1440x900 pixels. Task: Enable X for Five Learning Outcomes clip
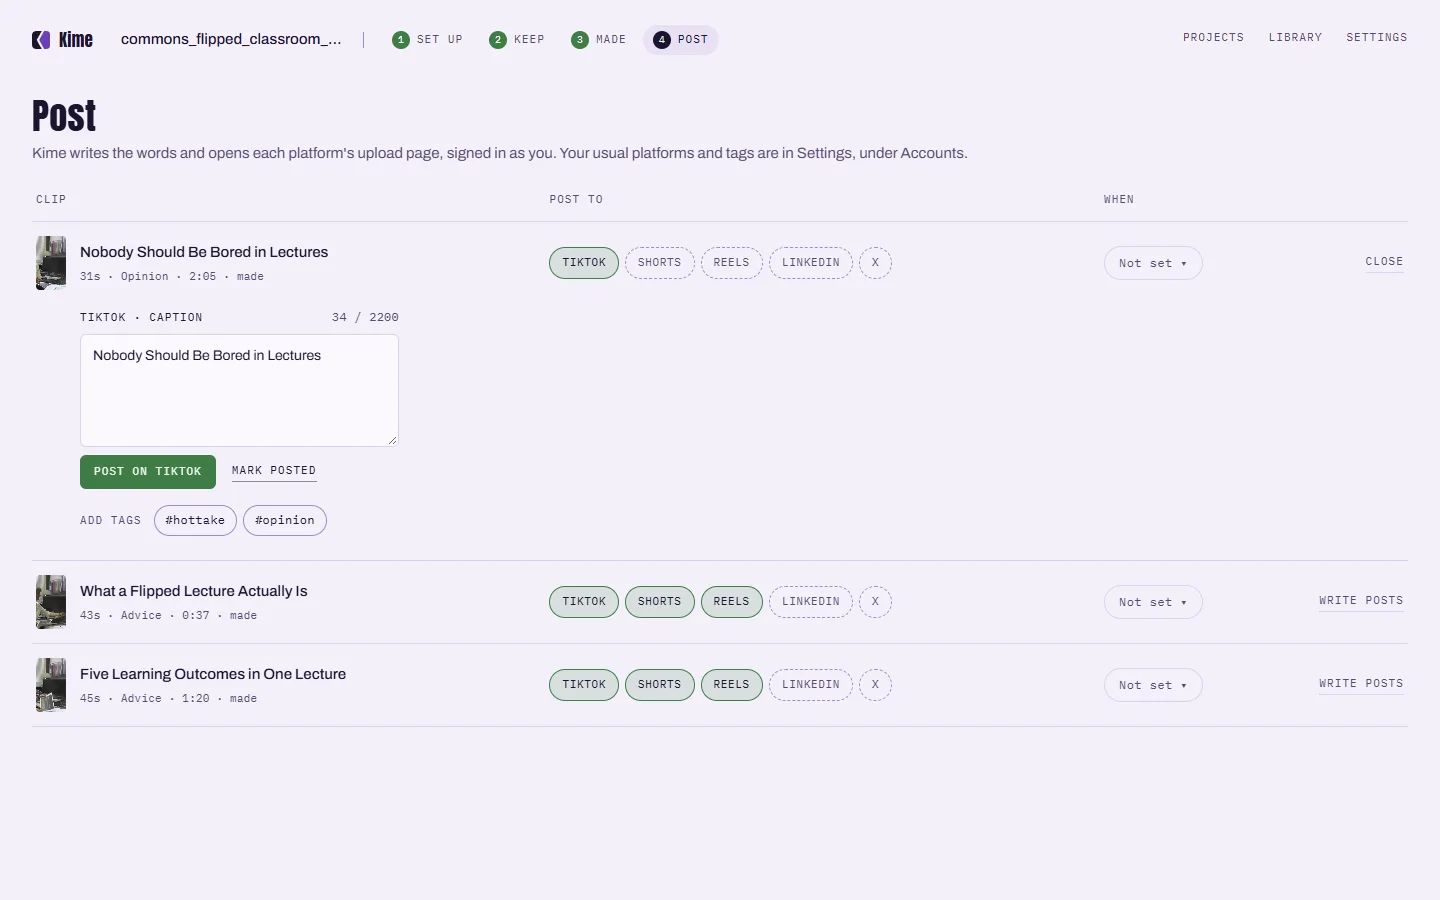[875, 685]
